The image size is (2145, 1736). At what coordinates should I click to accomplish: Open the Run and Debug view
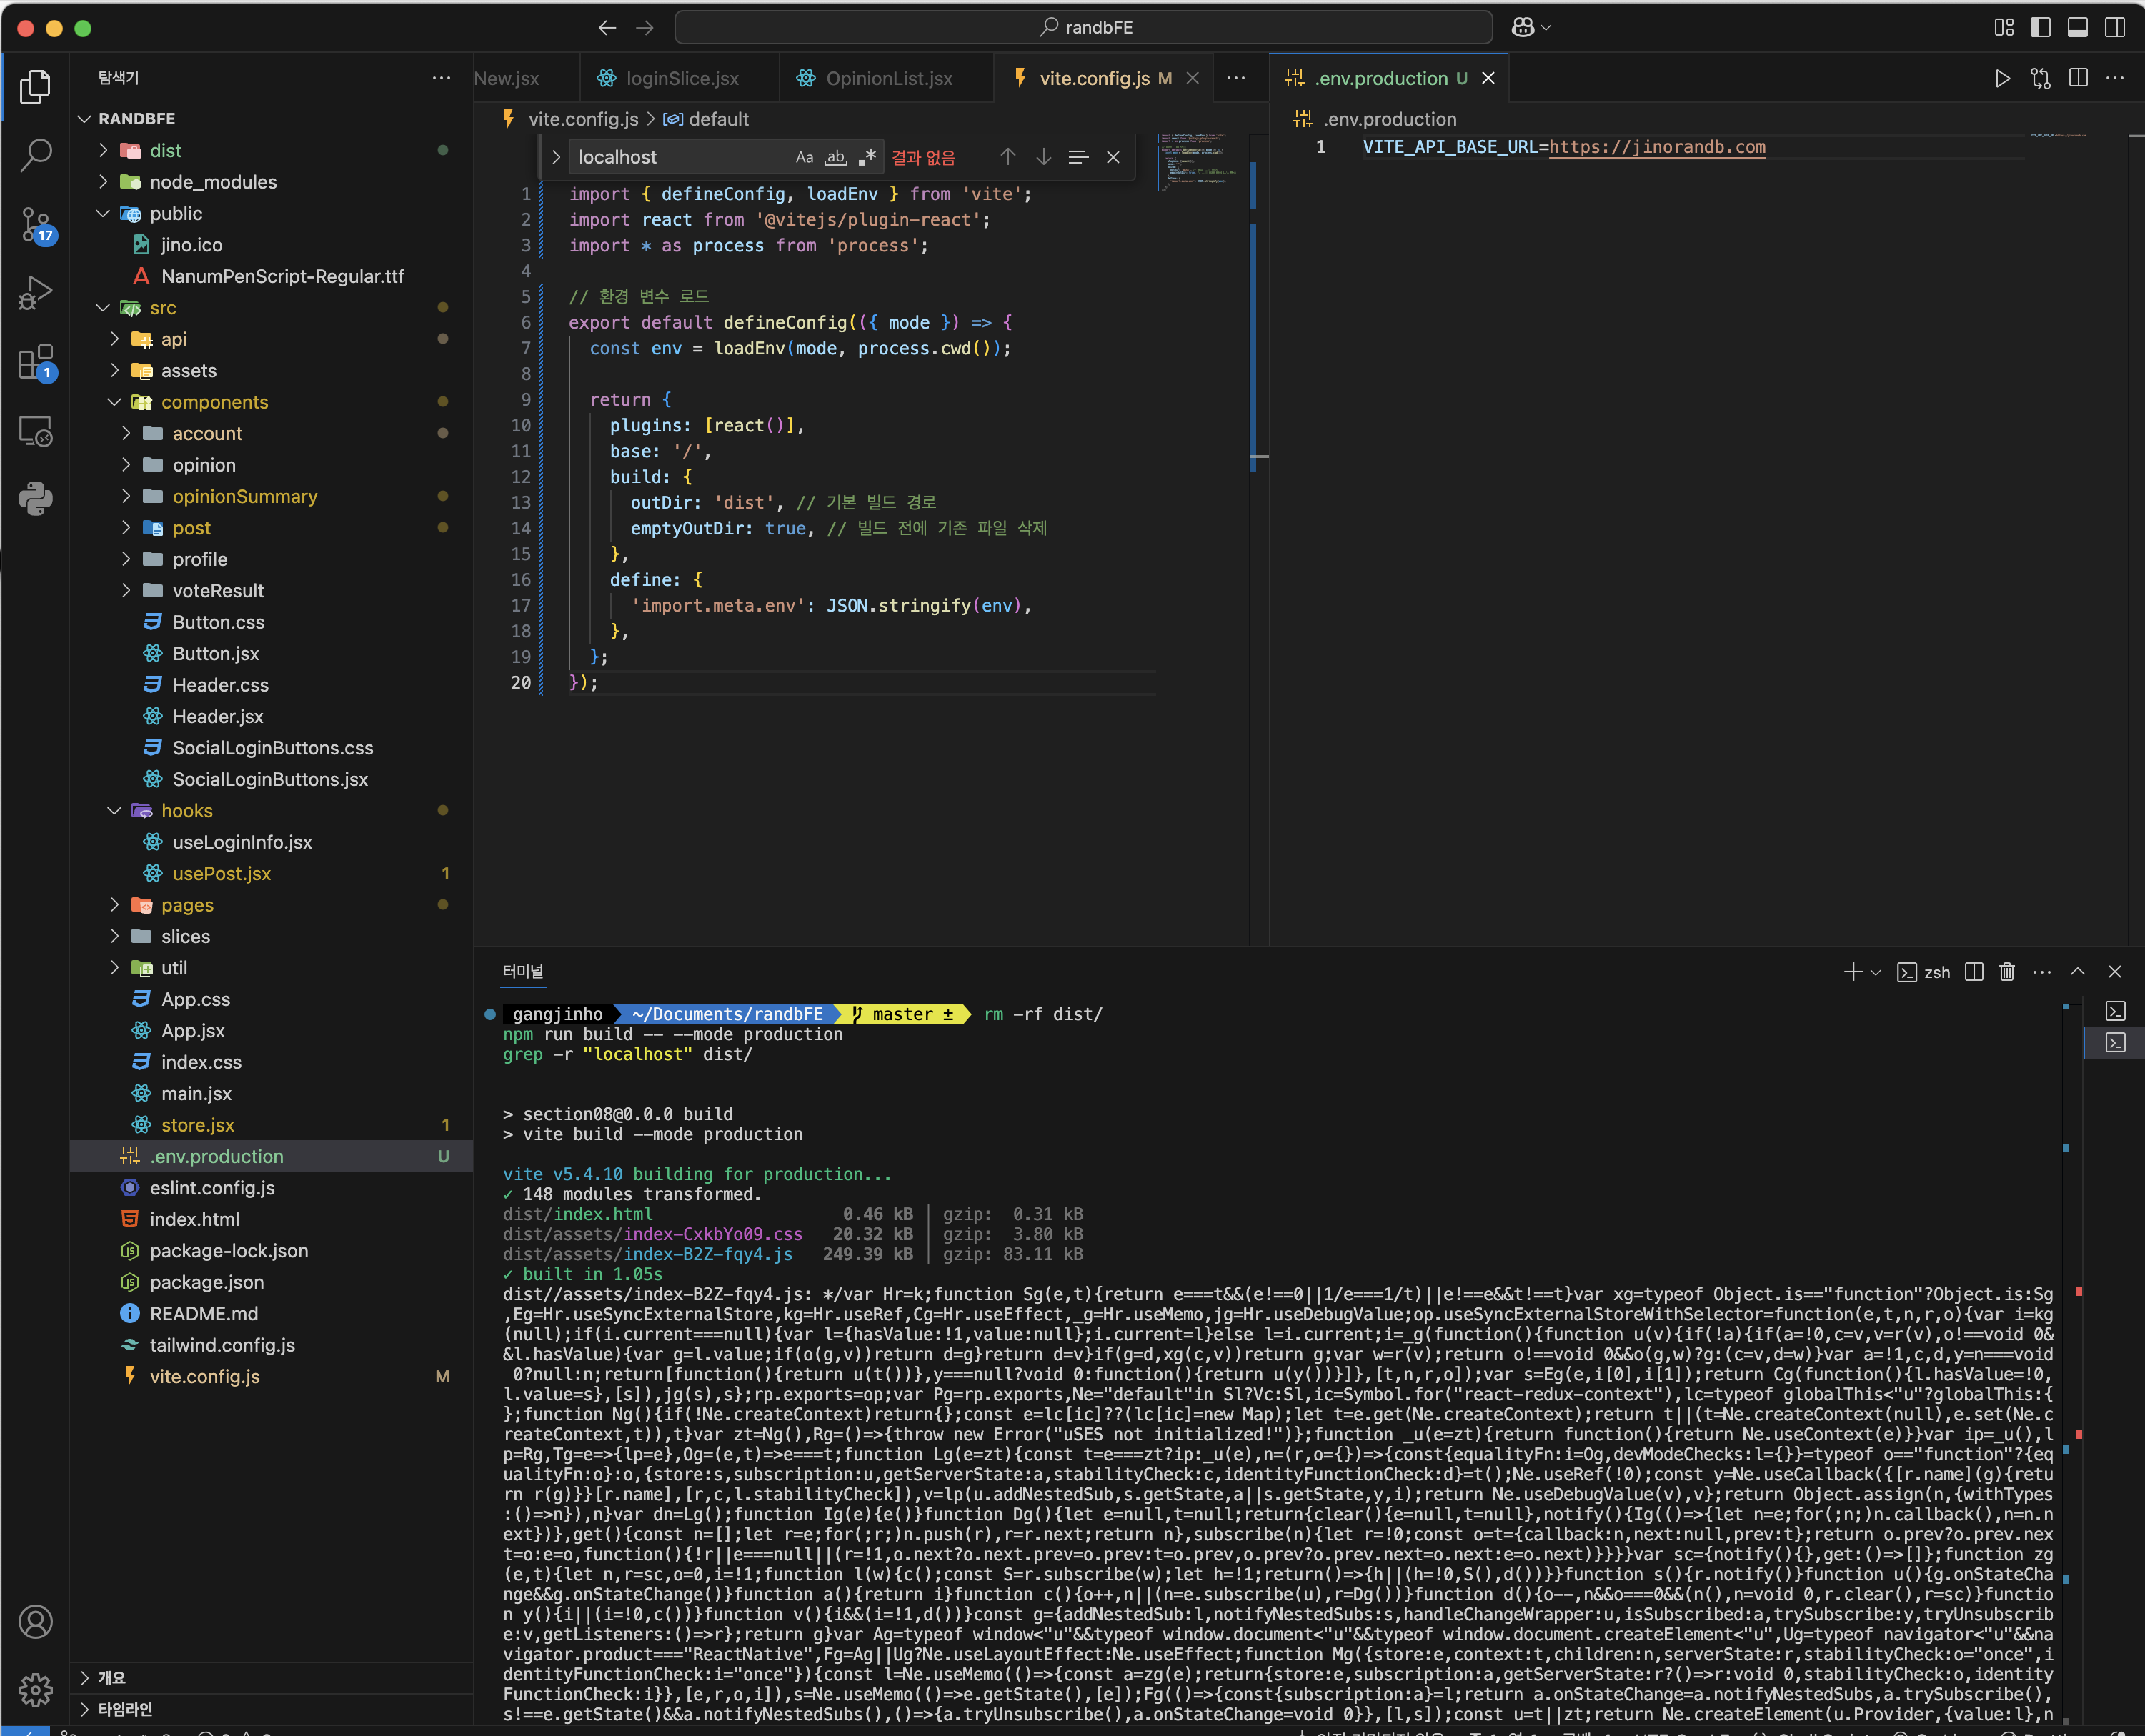[35, 293]
